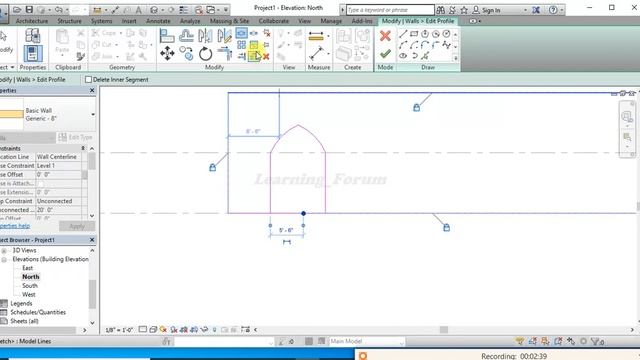This screenshot has height=360, width=640.
Task: Collapse the Constraints section header
Action: click(x=83, y=148)
